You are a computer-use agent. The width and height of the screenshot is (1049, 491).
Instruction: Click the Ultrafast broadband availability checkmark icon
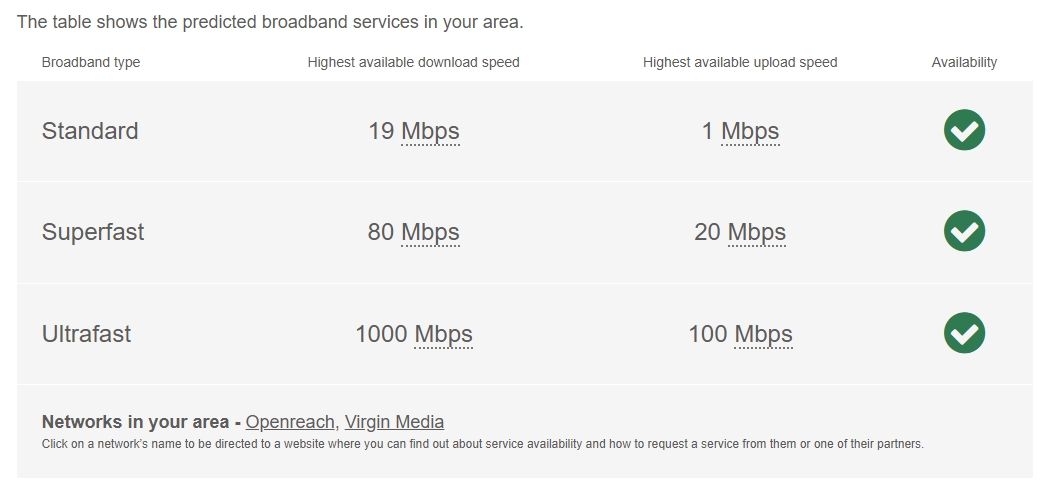(x=964, y=333)
